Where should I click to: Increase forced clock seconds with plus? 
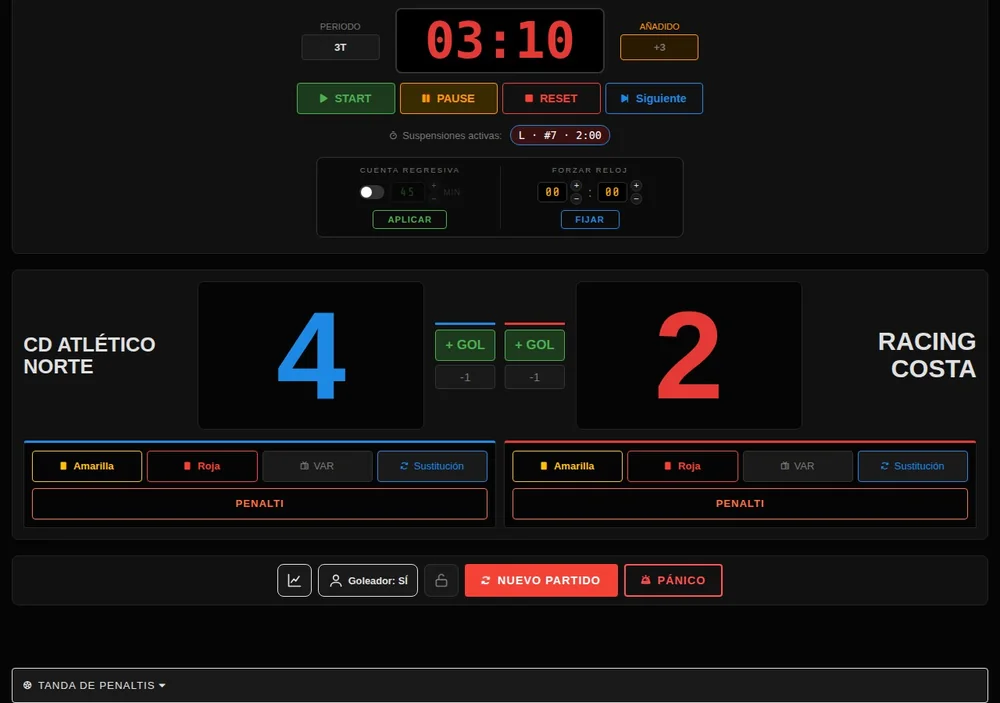pyautogui.click(x=636, y=186)
